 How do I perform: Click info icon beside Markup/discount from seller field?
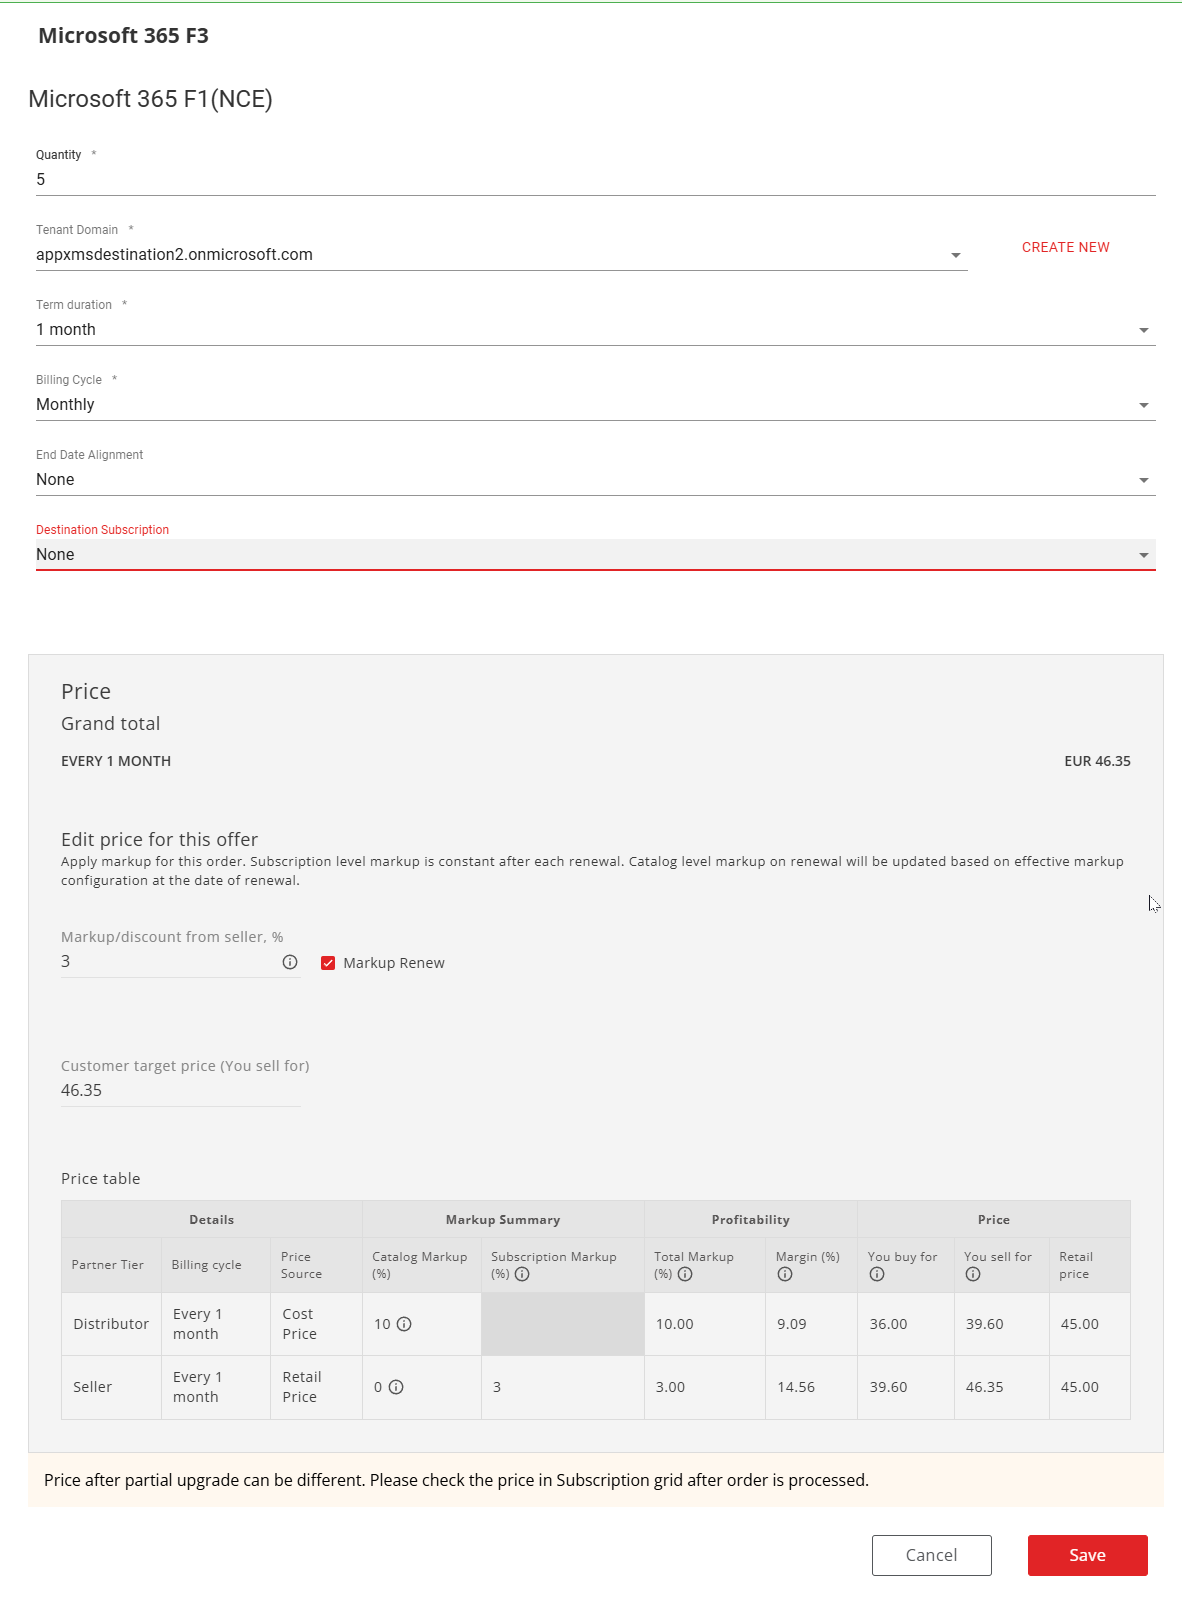(x=290, y=962)
